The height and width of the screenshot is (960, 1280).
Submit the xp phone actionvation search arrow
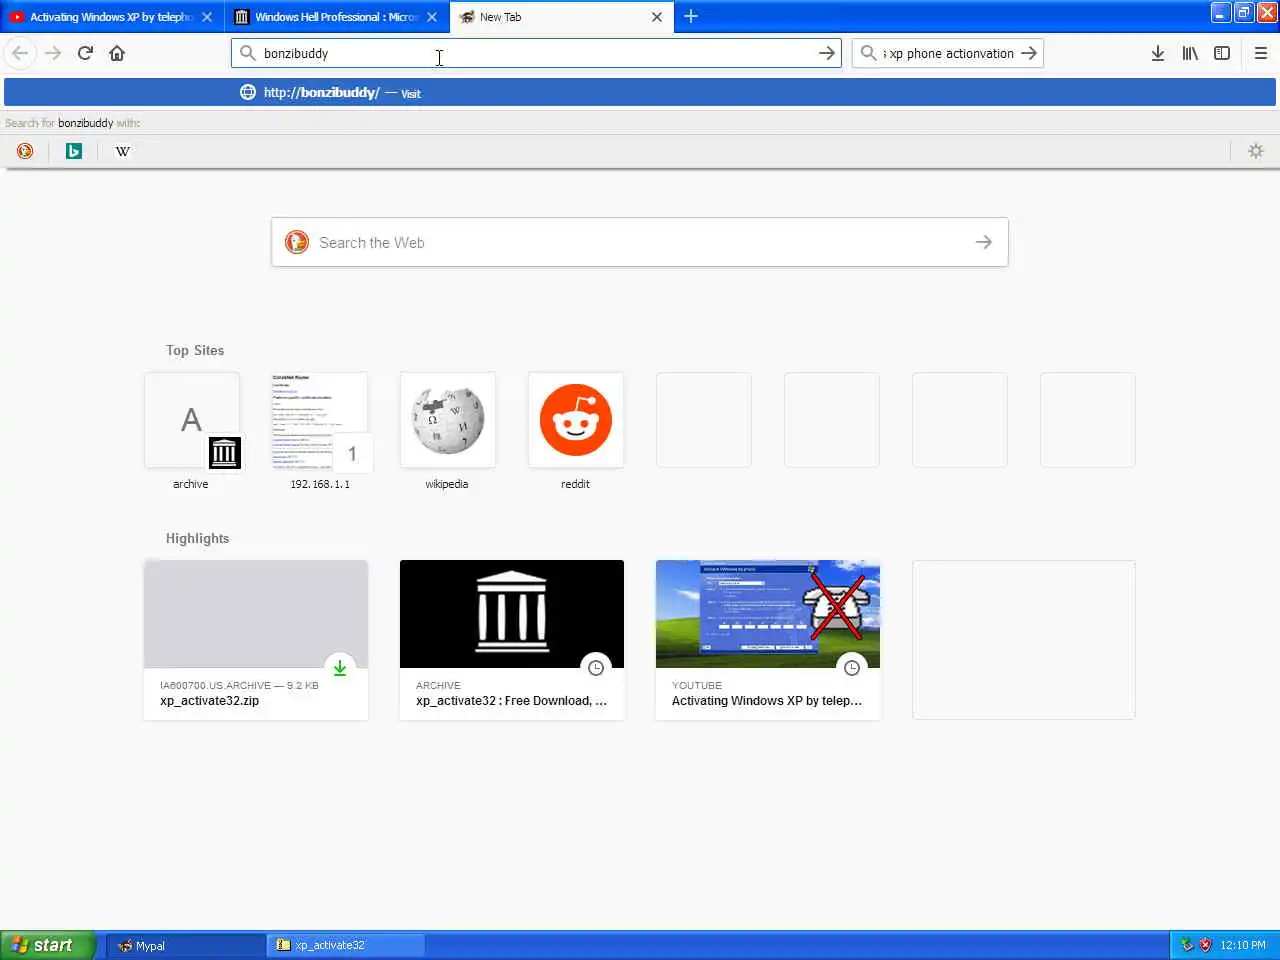tap(1029, 53)
